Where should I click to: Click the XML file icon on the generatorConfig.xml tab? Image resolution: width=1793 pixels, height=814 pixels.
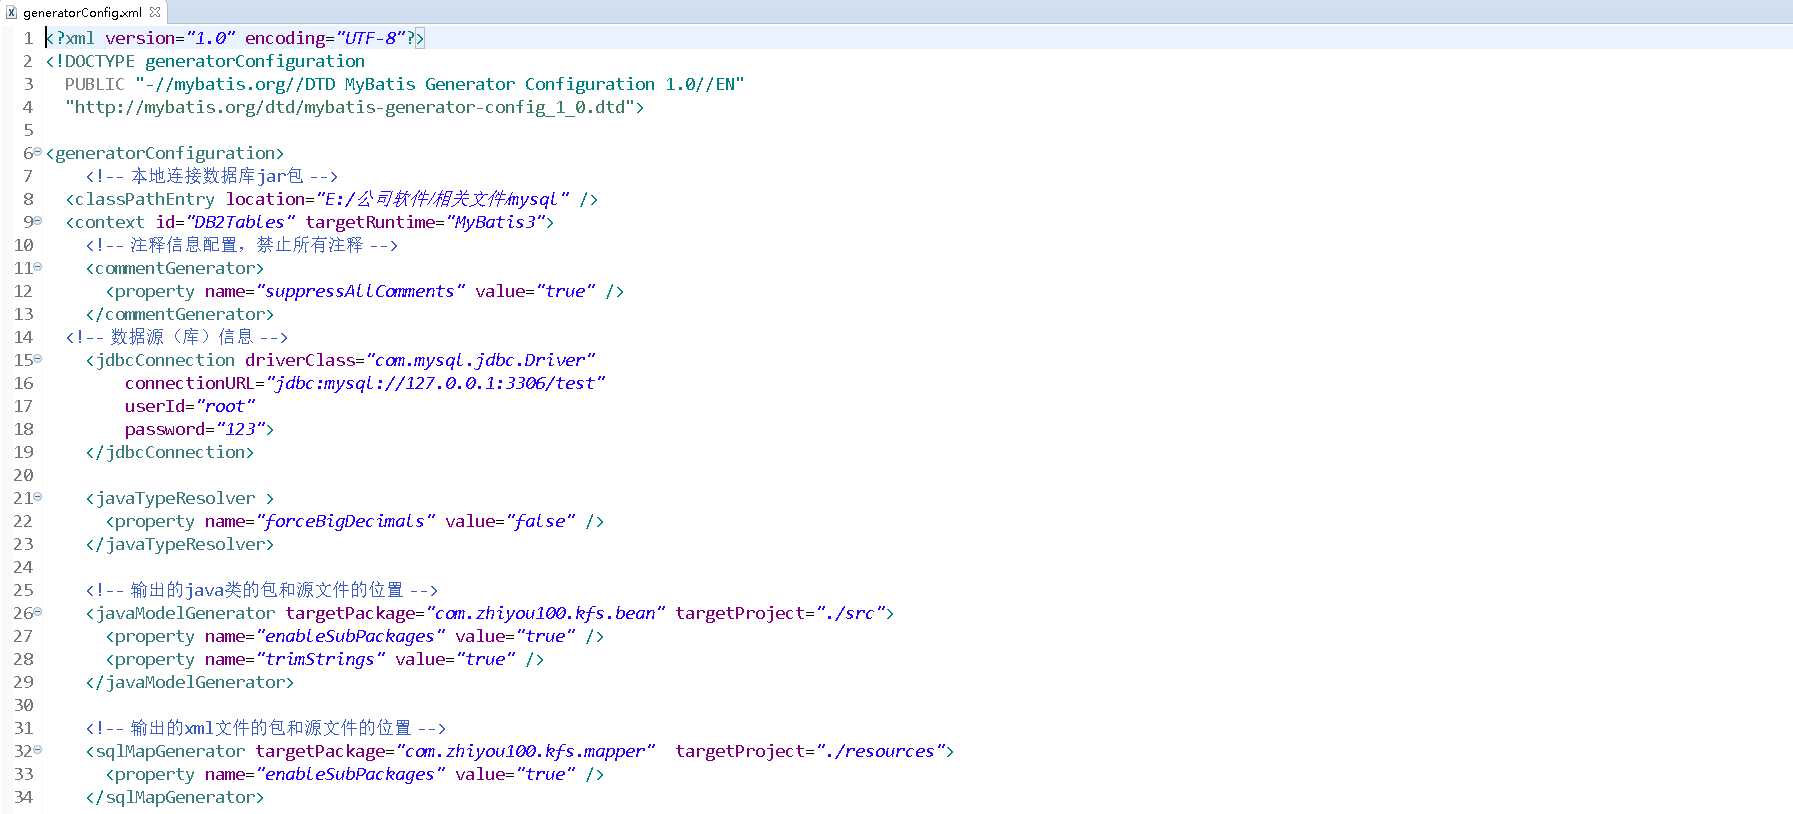(x=11, y=12)
